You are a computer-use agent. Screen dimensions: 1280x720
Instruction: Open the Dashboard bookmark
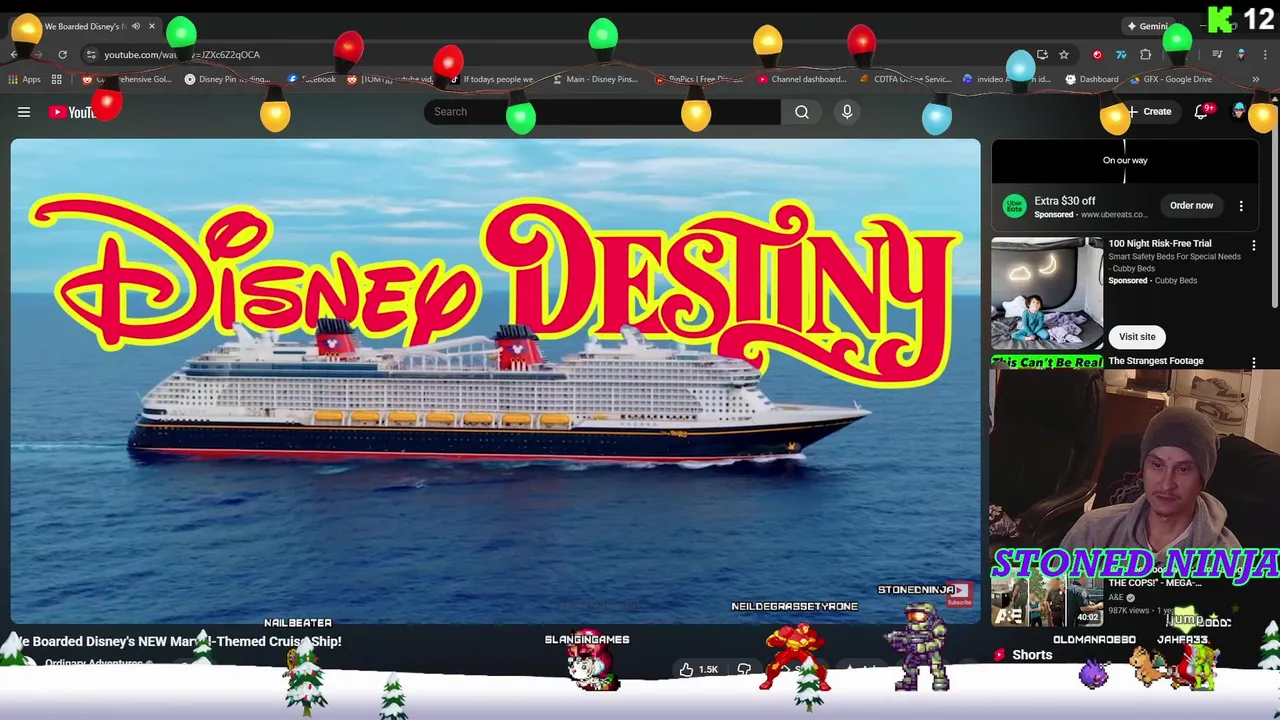point(1092,79)
